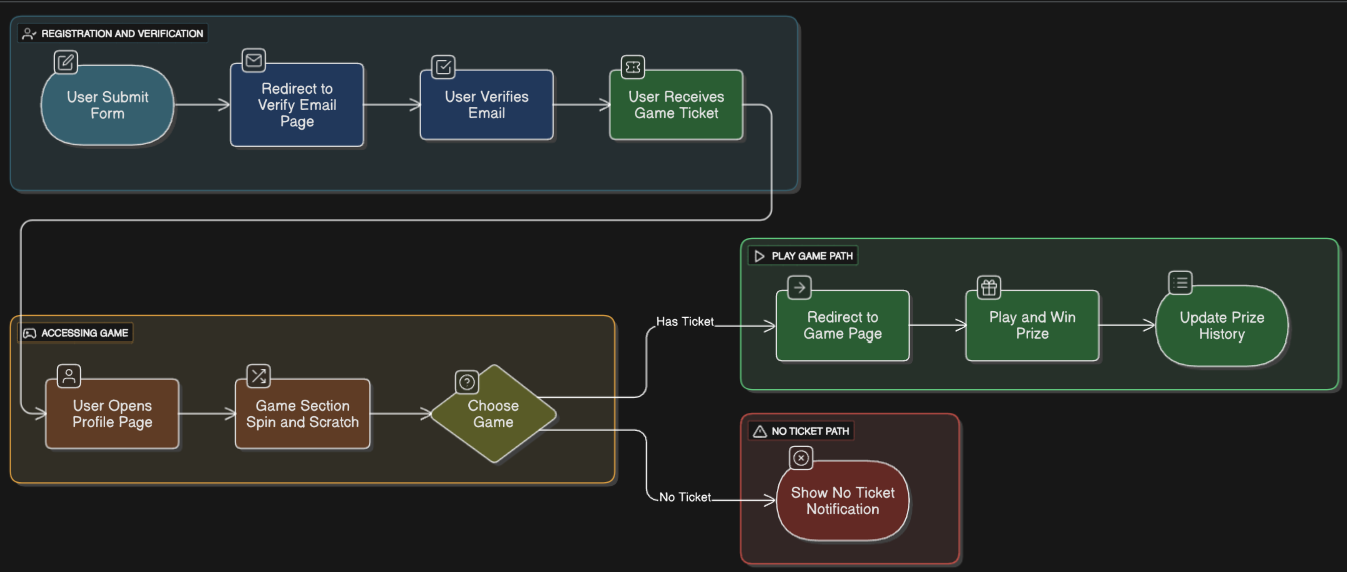This screenshot has width=1347, height=572.
Task: Click the NO TICKET PATH group title
Action: coord(811,431)
